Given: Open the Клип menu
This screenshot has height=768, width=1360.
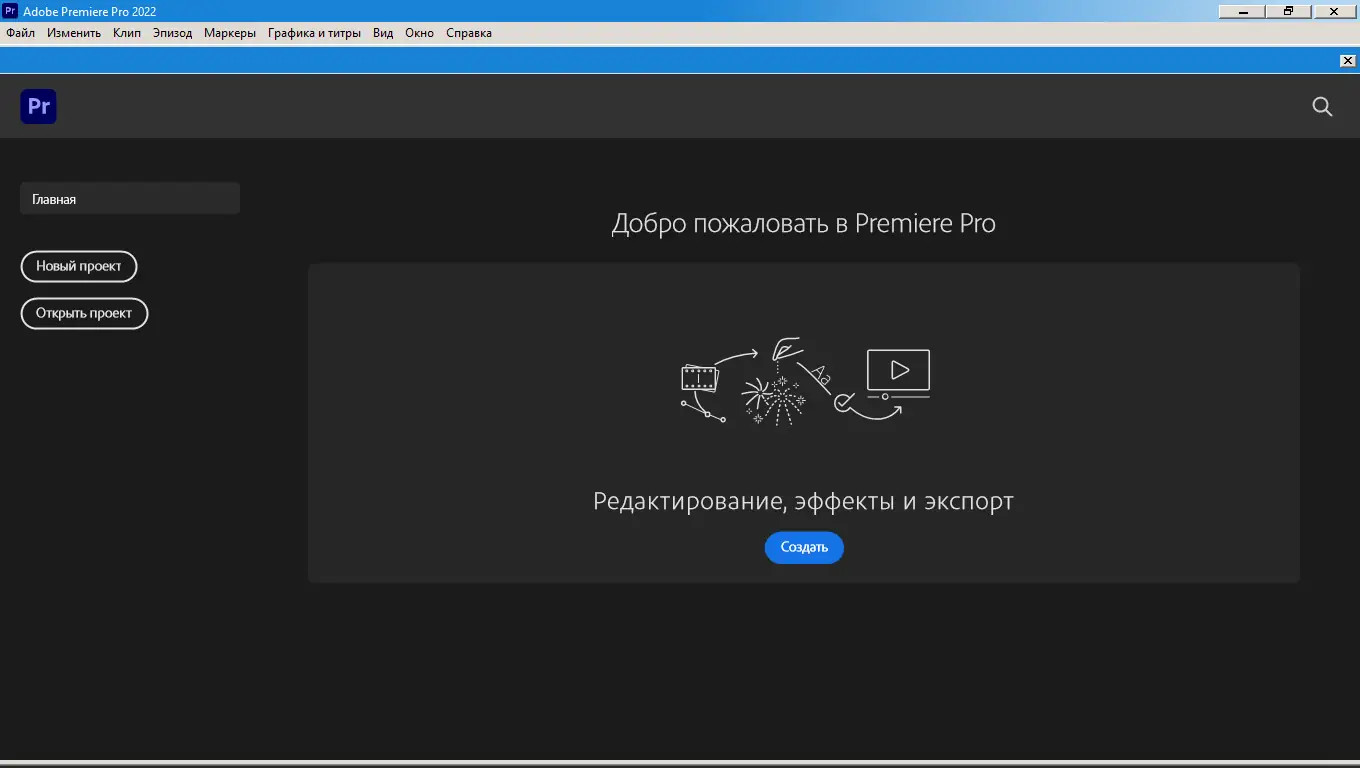Looking at the screenshot, I should click(x=126, y=32).
